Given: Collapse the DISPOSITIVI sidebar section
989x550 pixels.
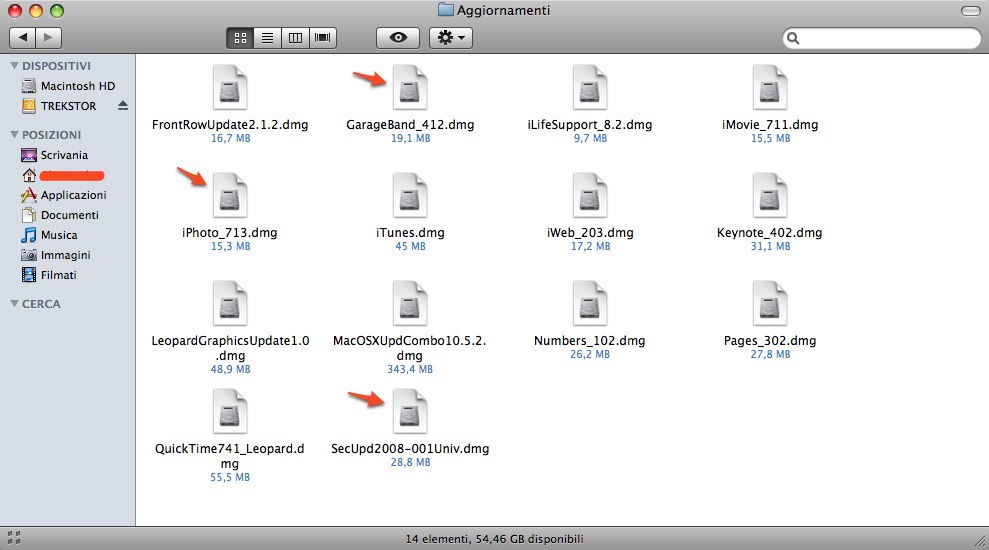Looking at the screenshot, I should pyautogui.click(x=15, y=66).
